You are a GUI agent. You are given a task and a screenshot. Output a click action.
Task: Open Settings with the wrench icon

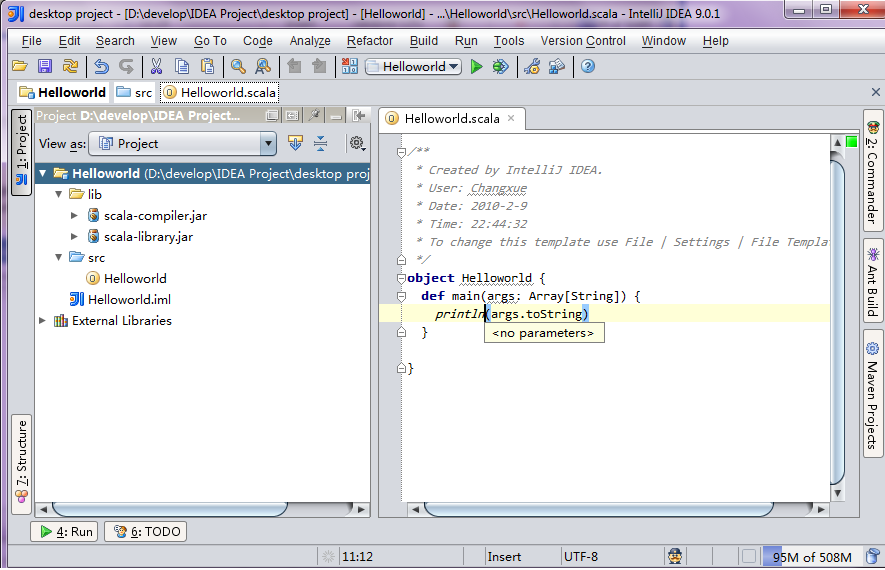(x=532, y=67)
